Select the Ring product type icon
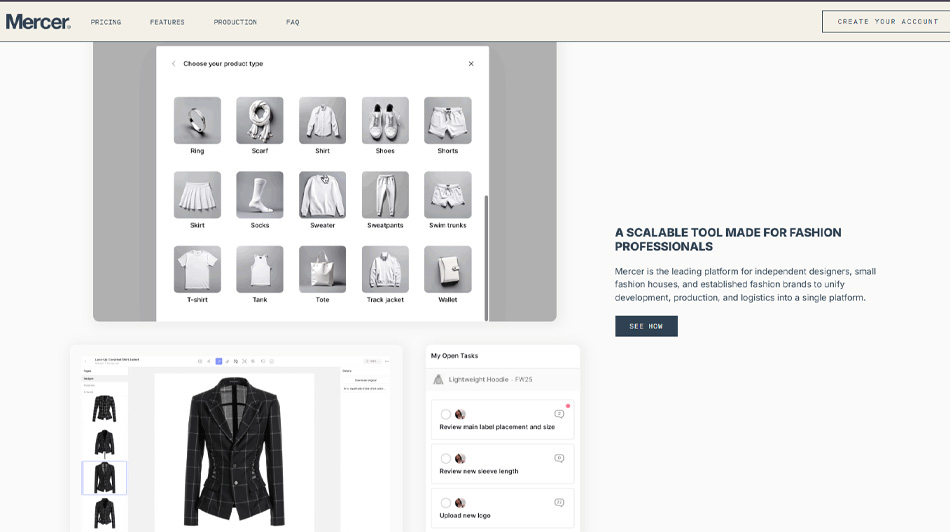This screenshot has height=532, width=950. coord(197,120)
